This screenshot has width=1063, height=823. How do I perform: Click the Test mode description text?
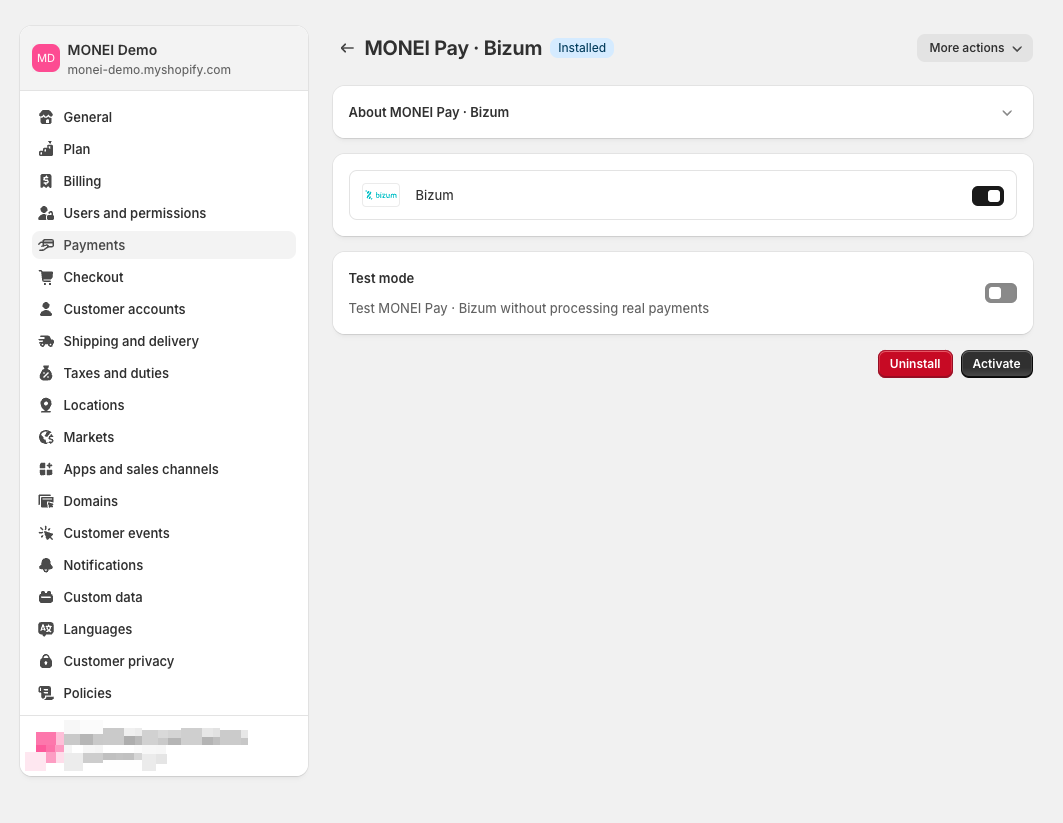[529, 308]
